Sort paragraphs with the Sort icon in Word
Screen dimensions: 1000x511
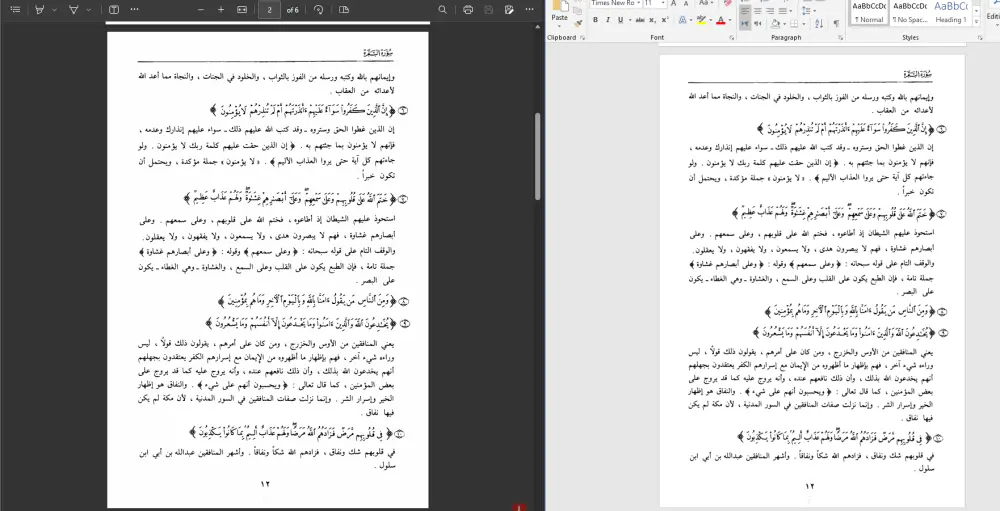pos(819,24)
